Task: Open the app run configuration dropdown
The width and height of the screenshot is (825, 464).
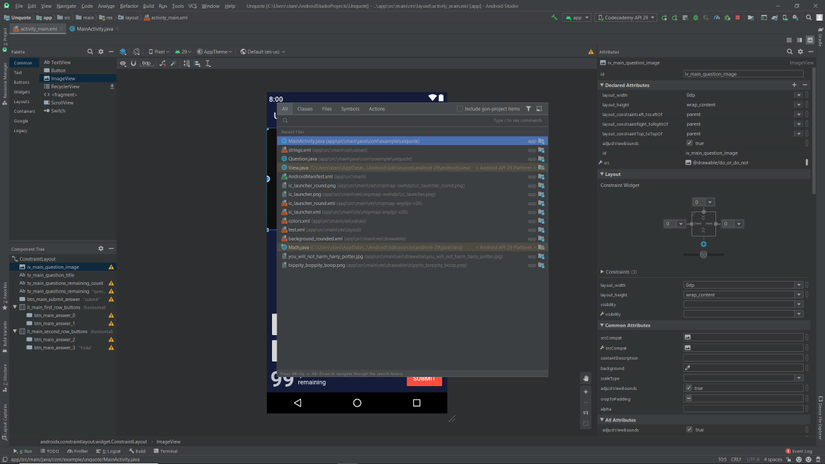Action: pyautogui.click(x=577, y=17)
